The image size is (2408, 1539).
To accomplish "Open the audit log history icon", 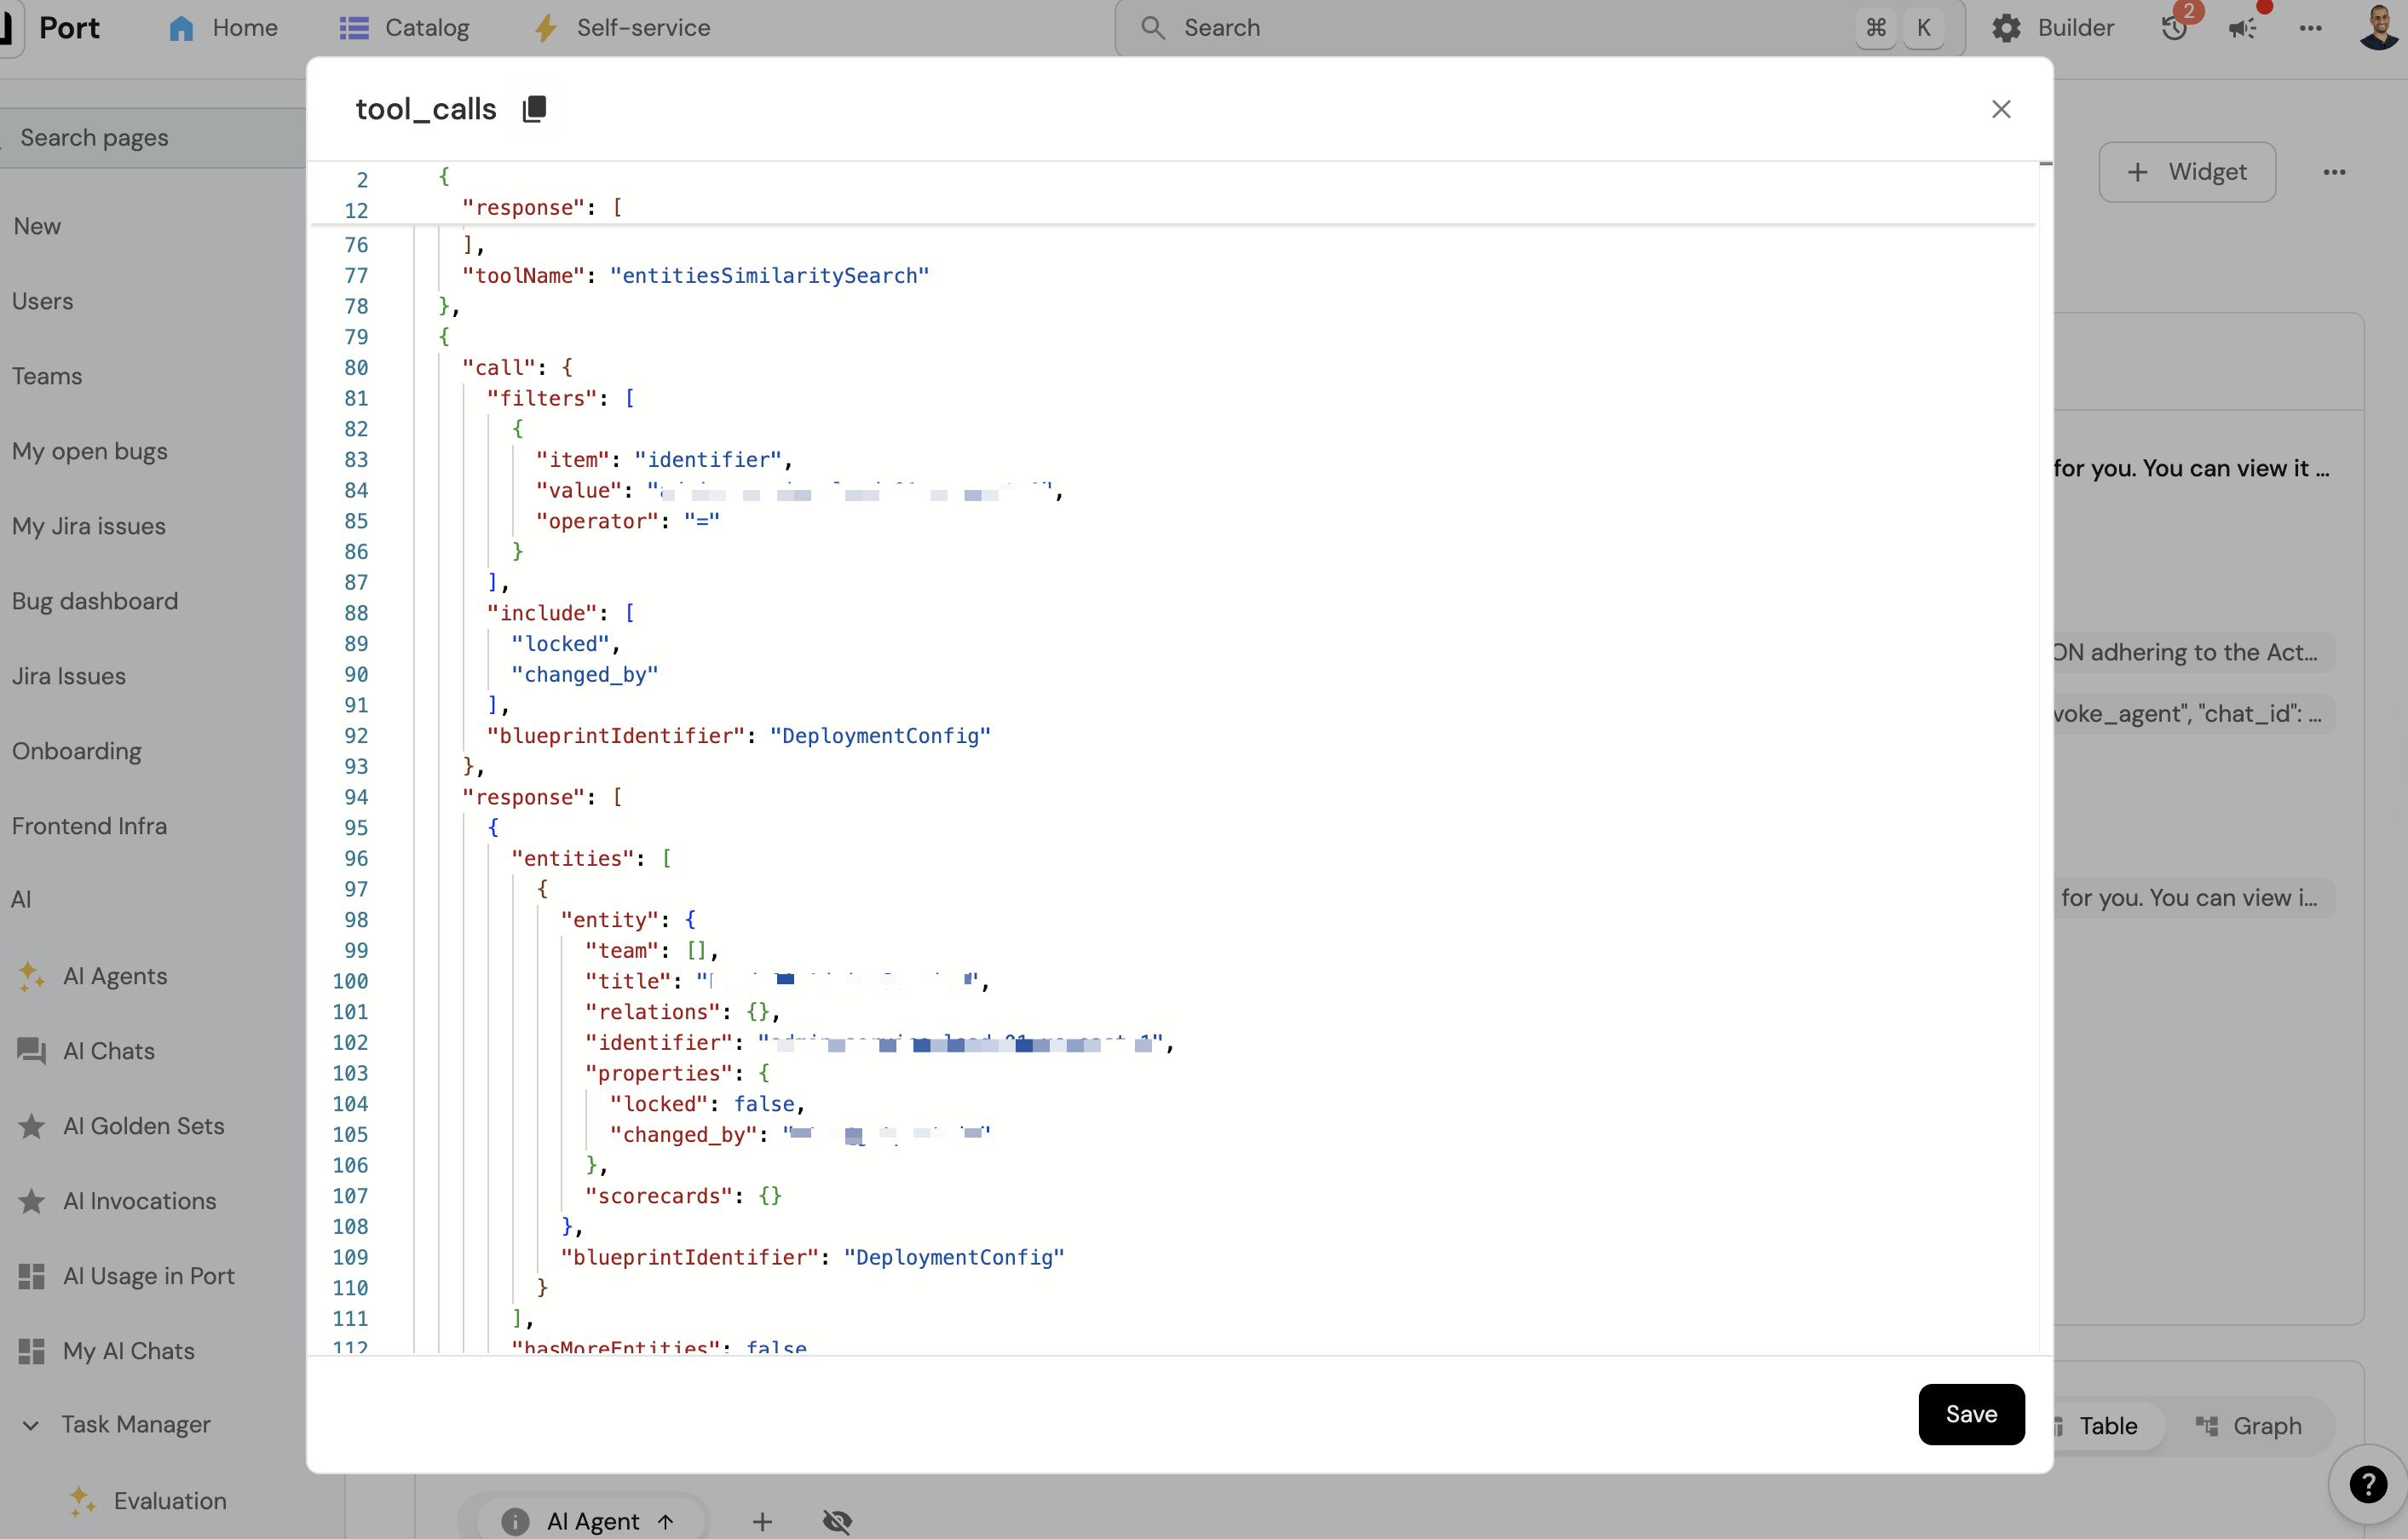I will (2174, 28).
